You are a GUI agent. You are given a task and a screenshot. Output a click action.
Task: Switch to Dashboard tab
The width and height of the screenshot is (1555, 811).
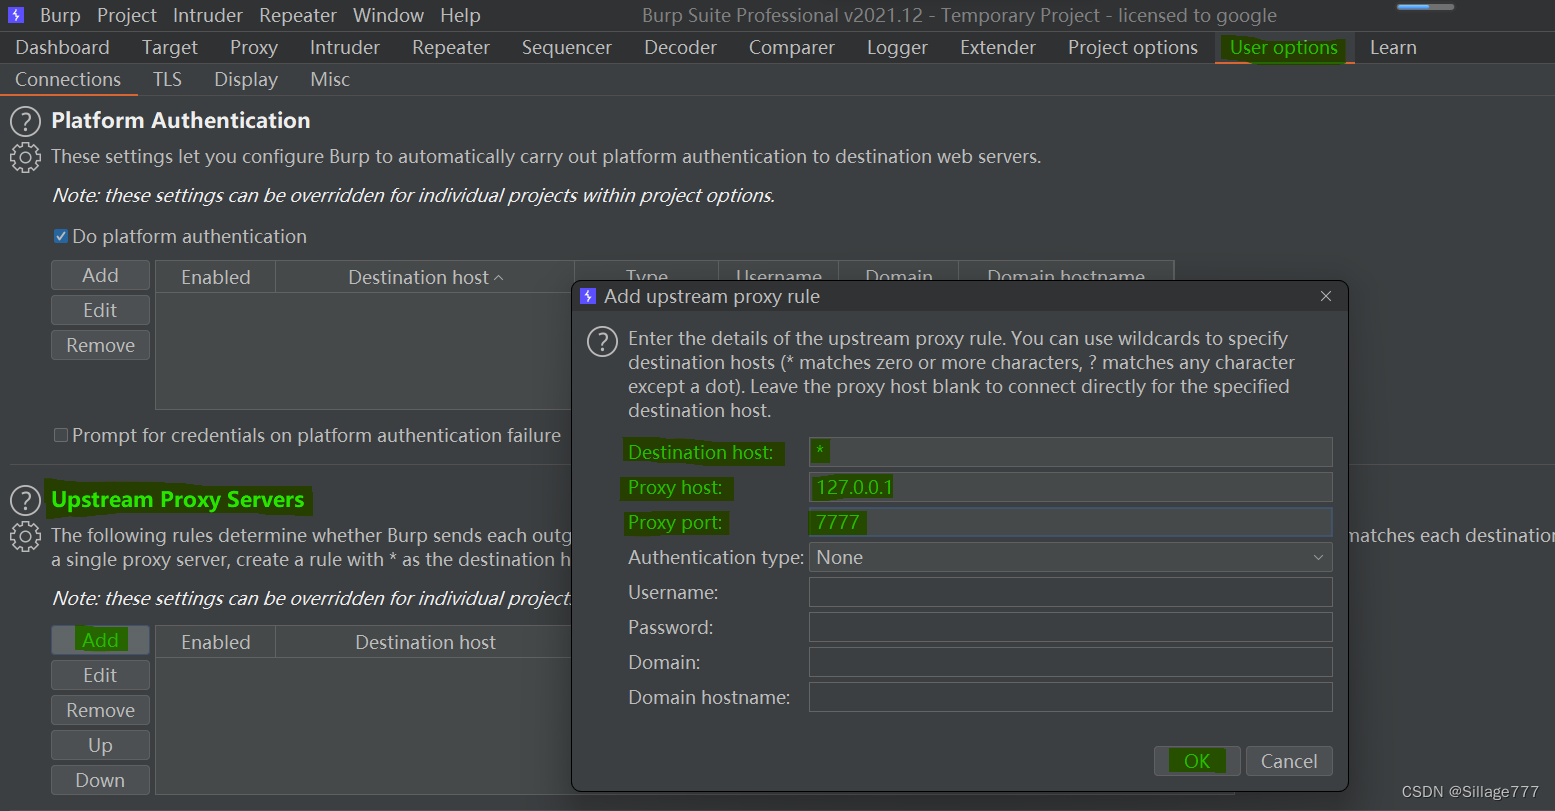(62, 47)
